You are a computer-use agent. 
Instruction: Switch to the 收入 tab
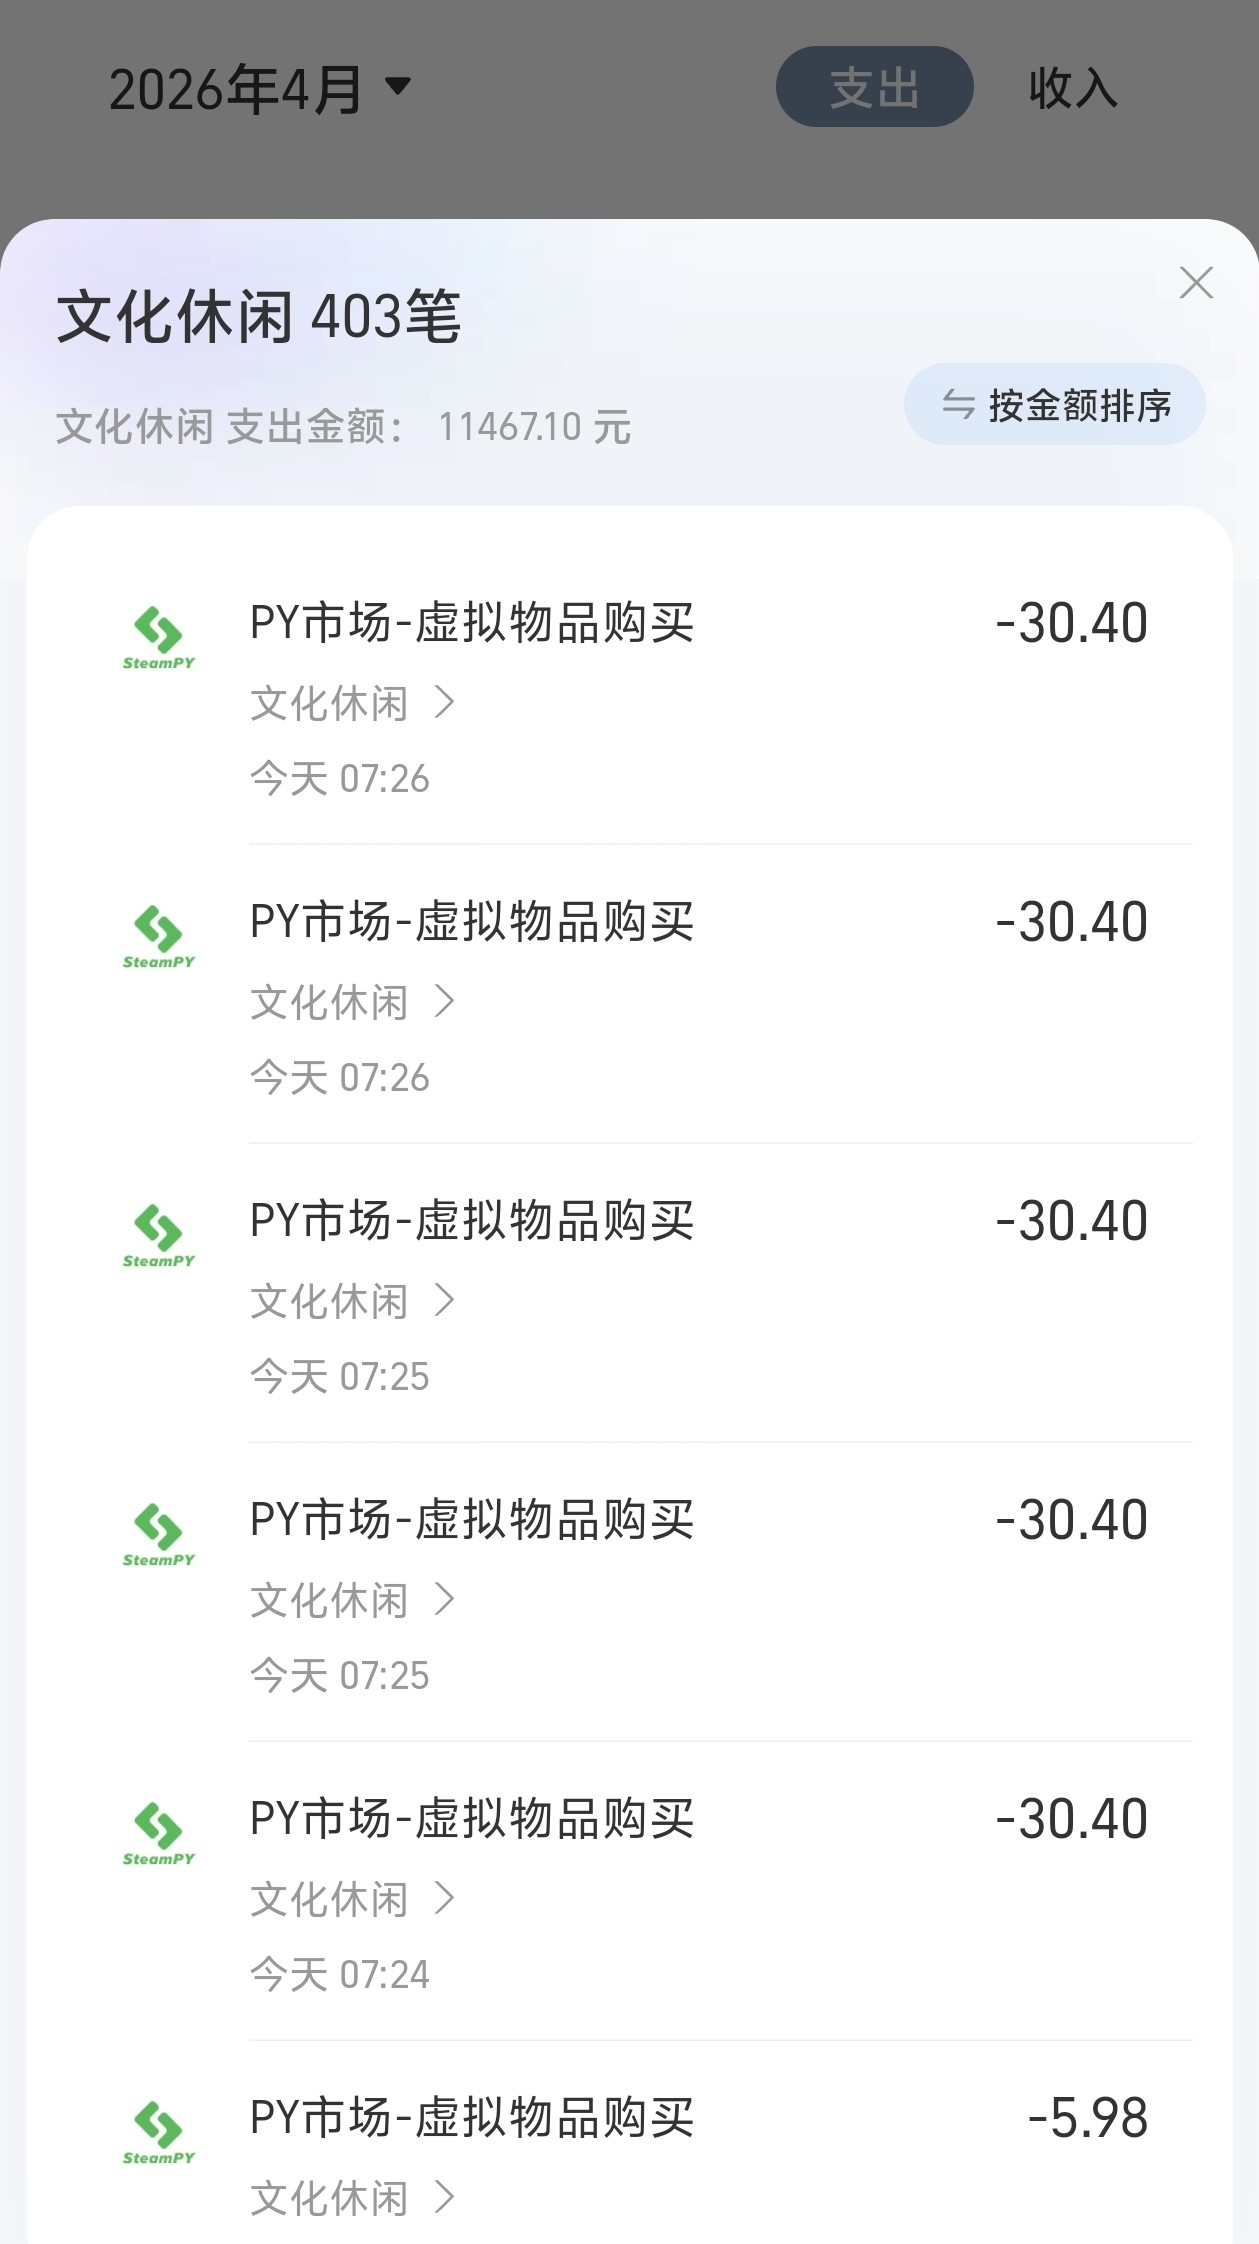pos(1072,87)
